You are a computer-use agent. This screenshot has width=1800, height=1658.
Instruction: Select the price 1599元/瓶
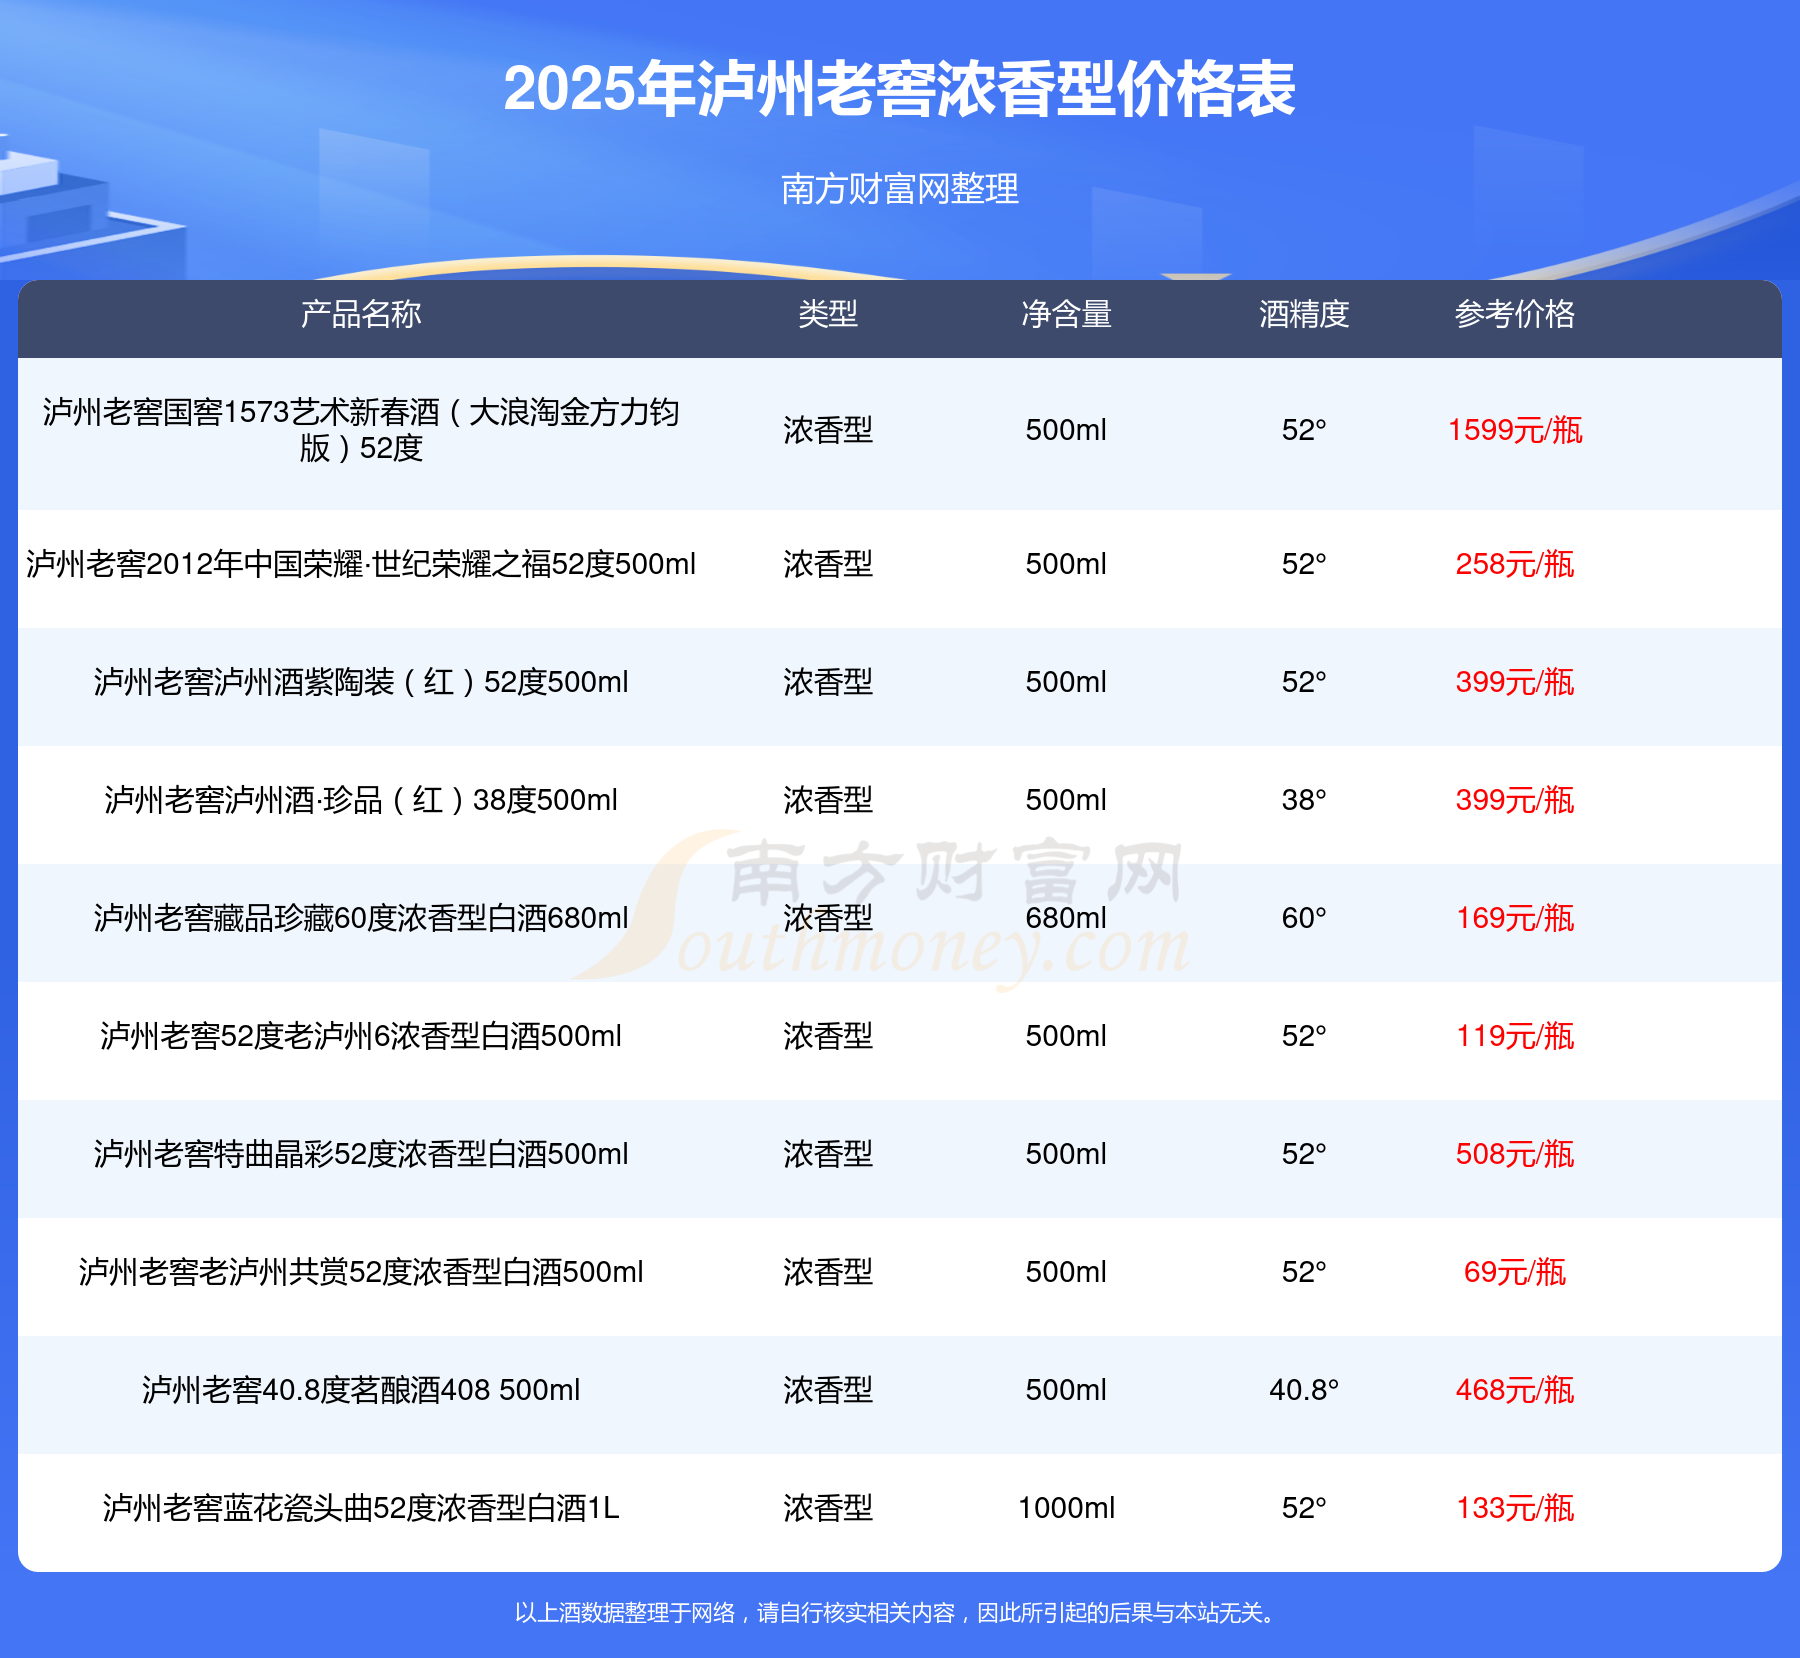coord(1515,430)
